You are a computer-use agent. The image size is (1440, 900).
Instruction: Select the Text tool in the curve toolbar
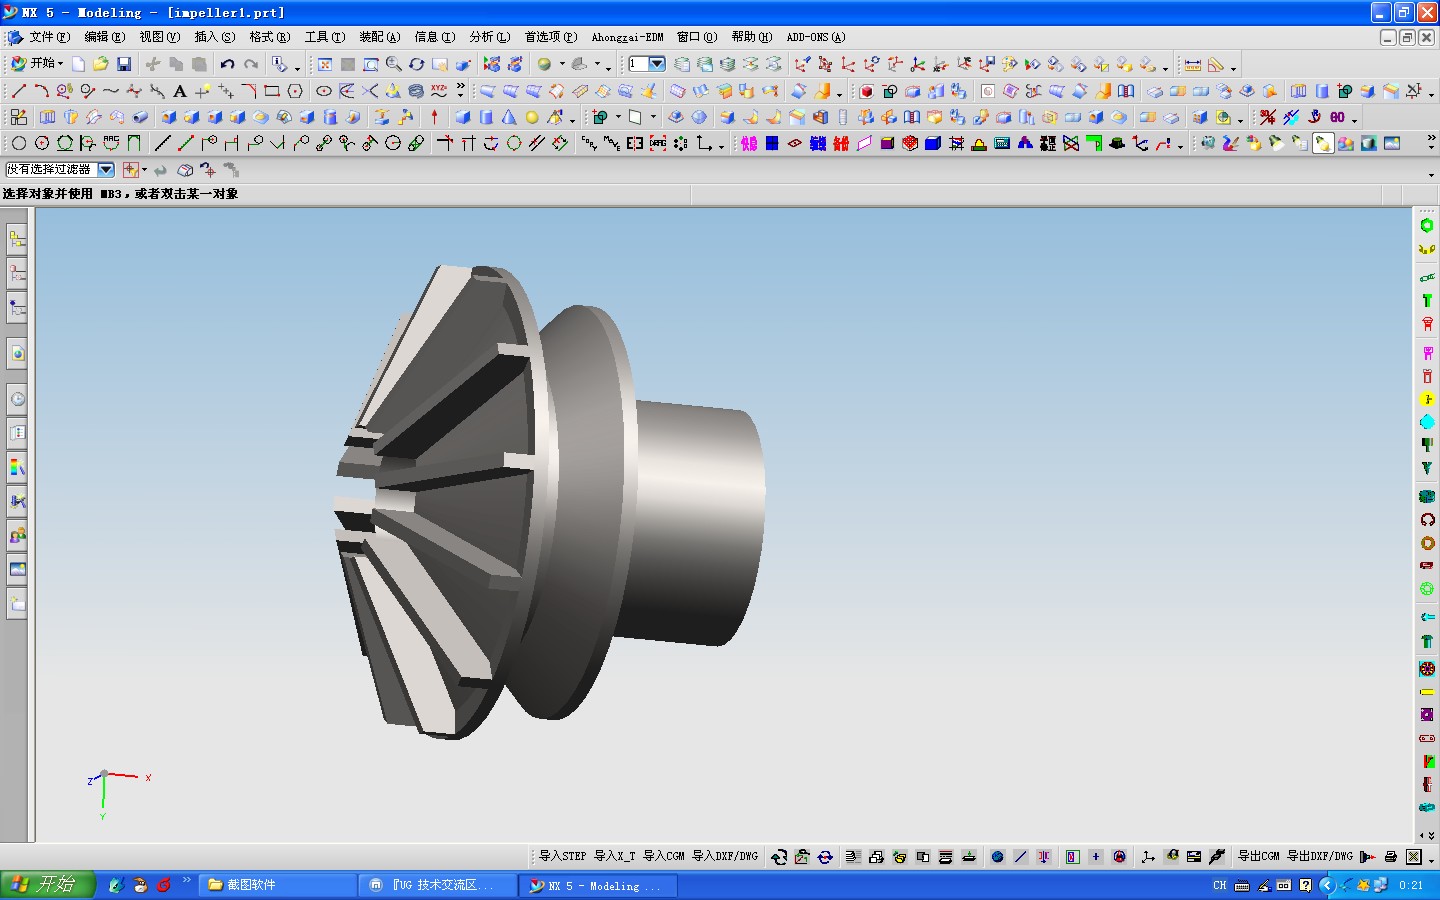178,90
